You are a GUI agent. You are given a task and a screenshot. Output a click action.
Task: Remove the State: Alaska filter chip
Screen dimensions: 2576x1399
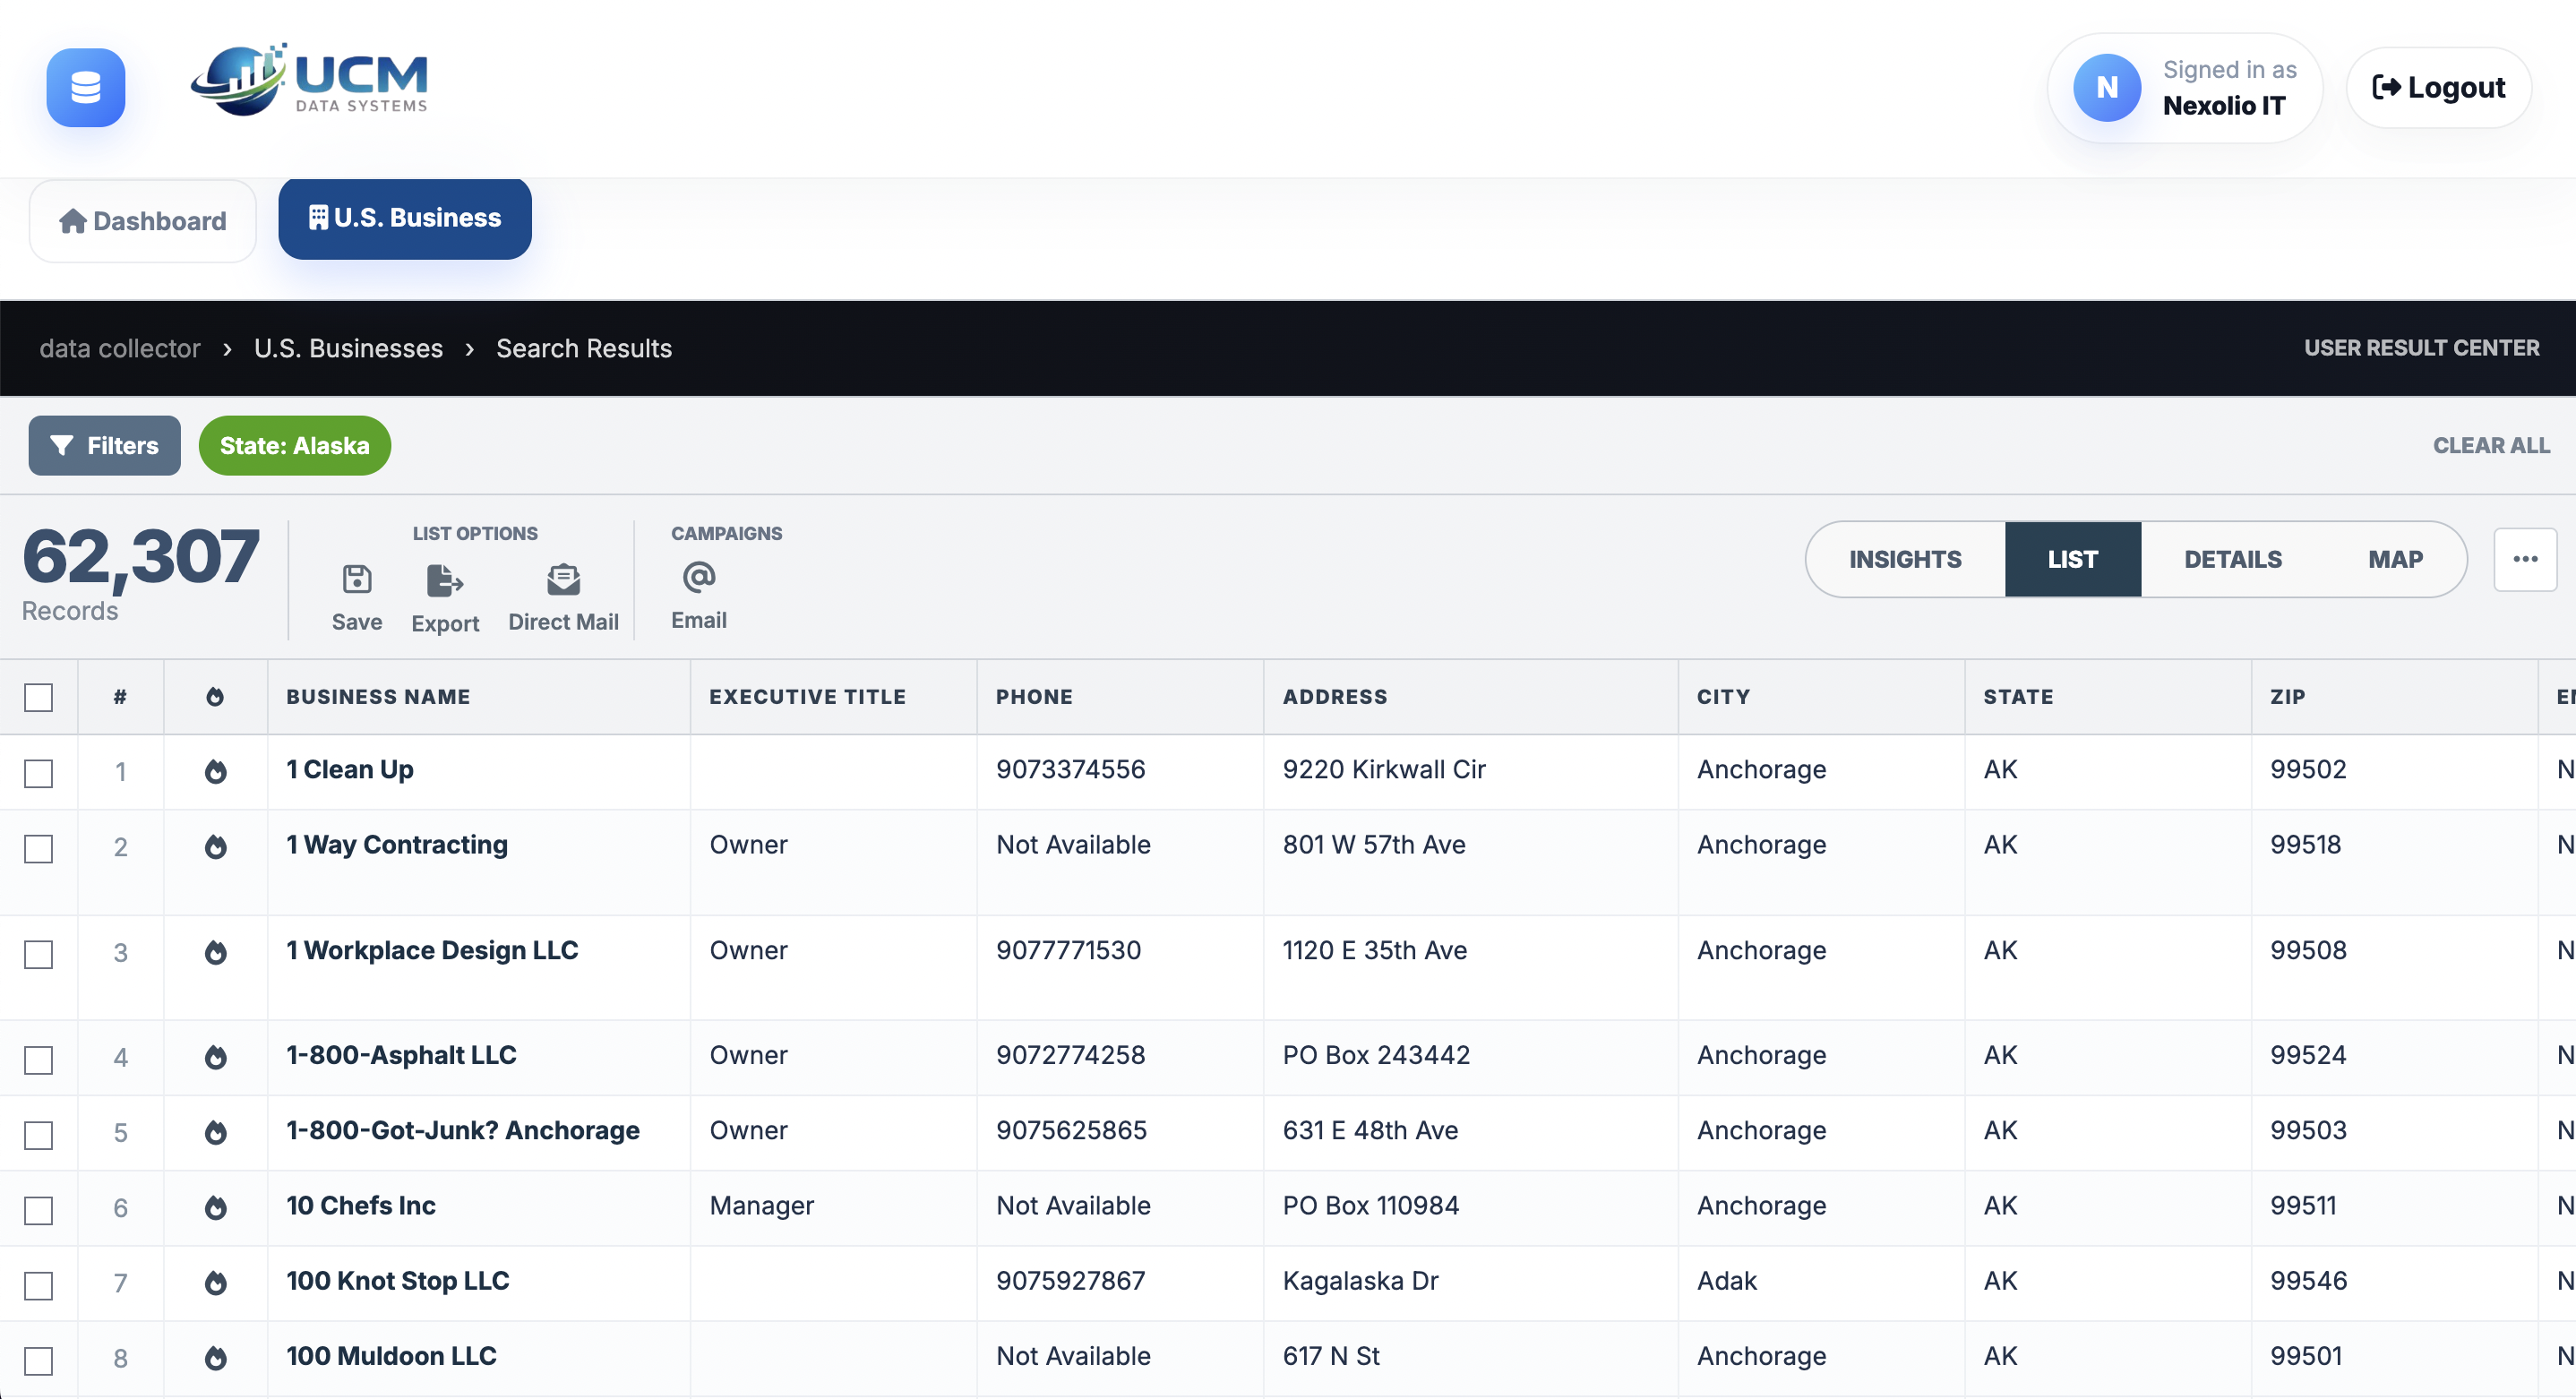click(x=294, y=445)
